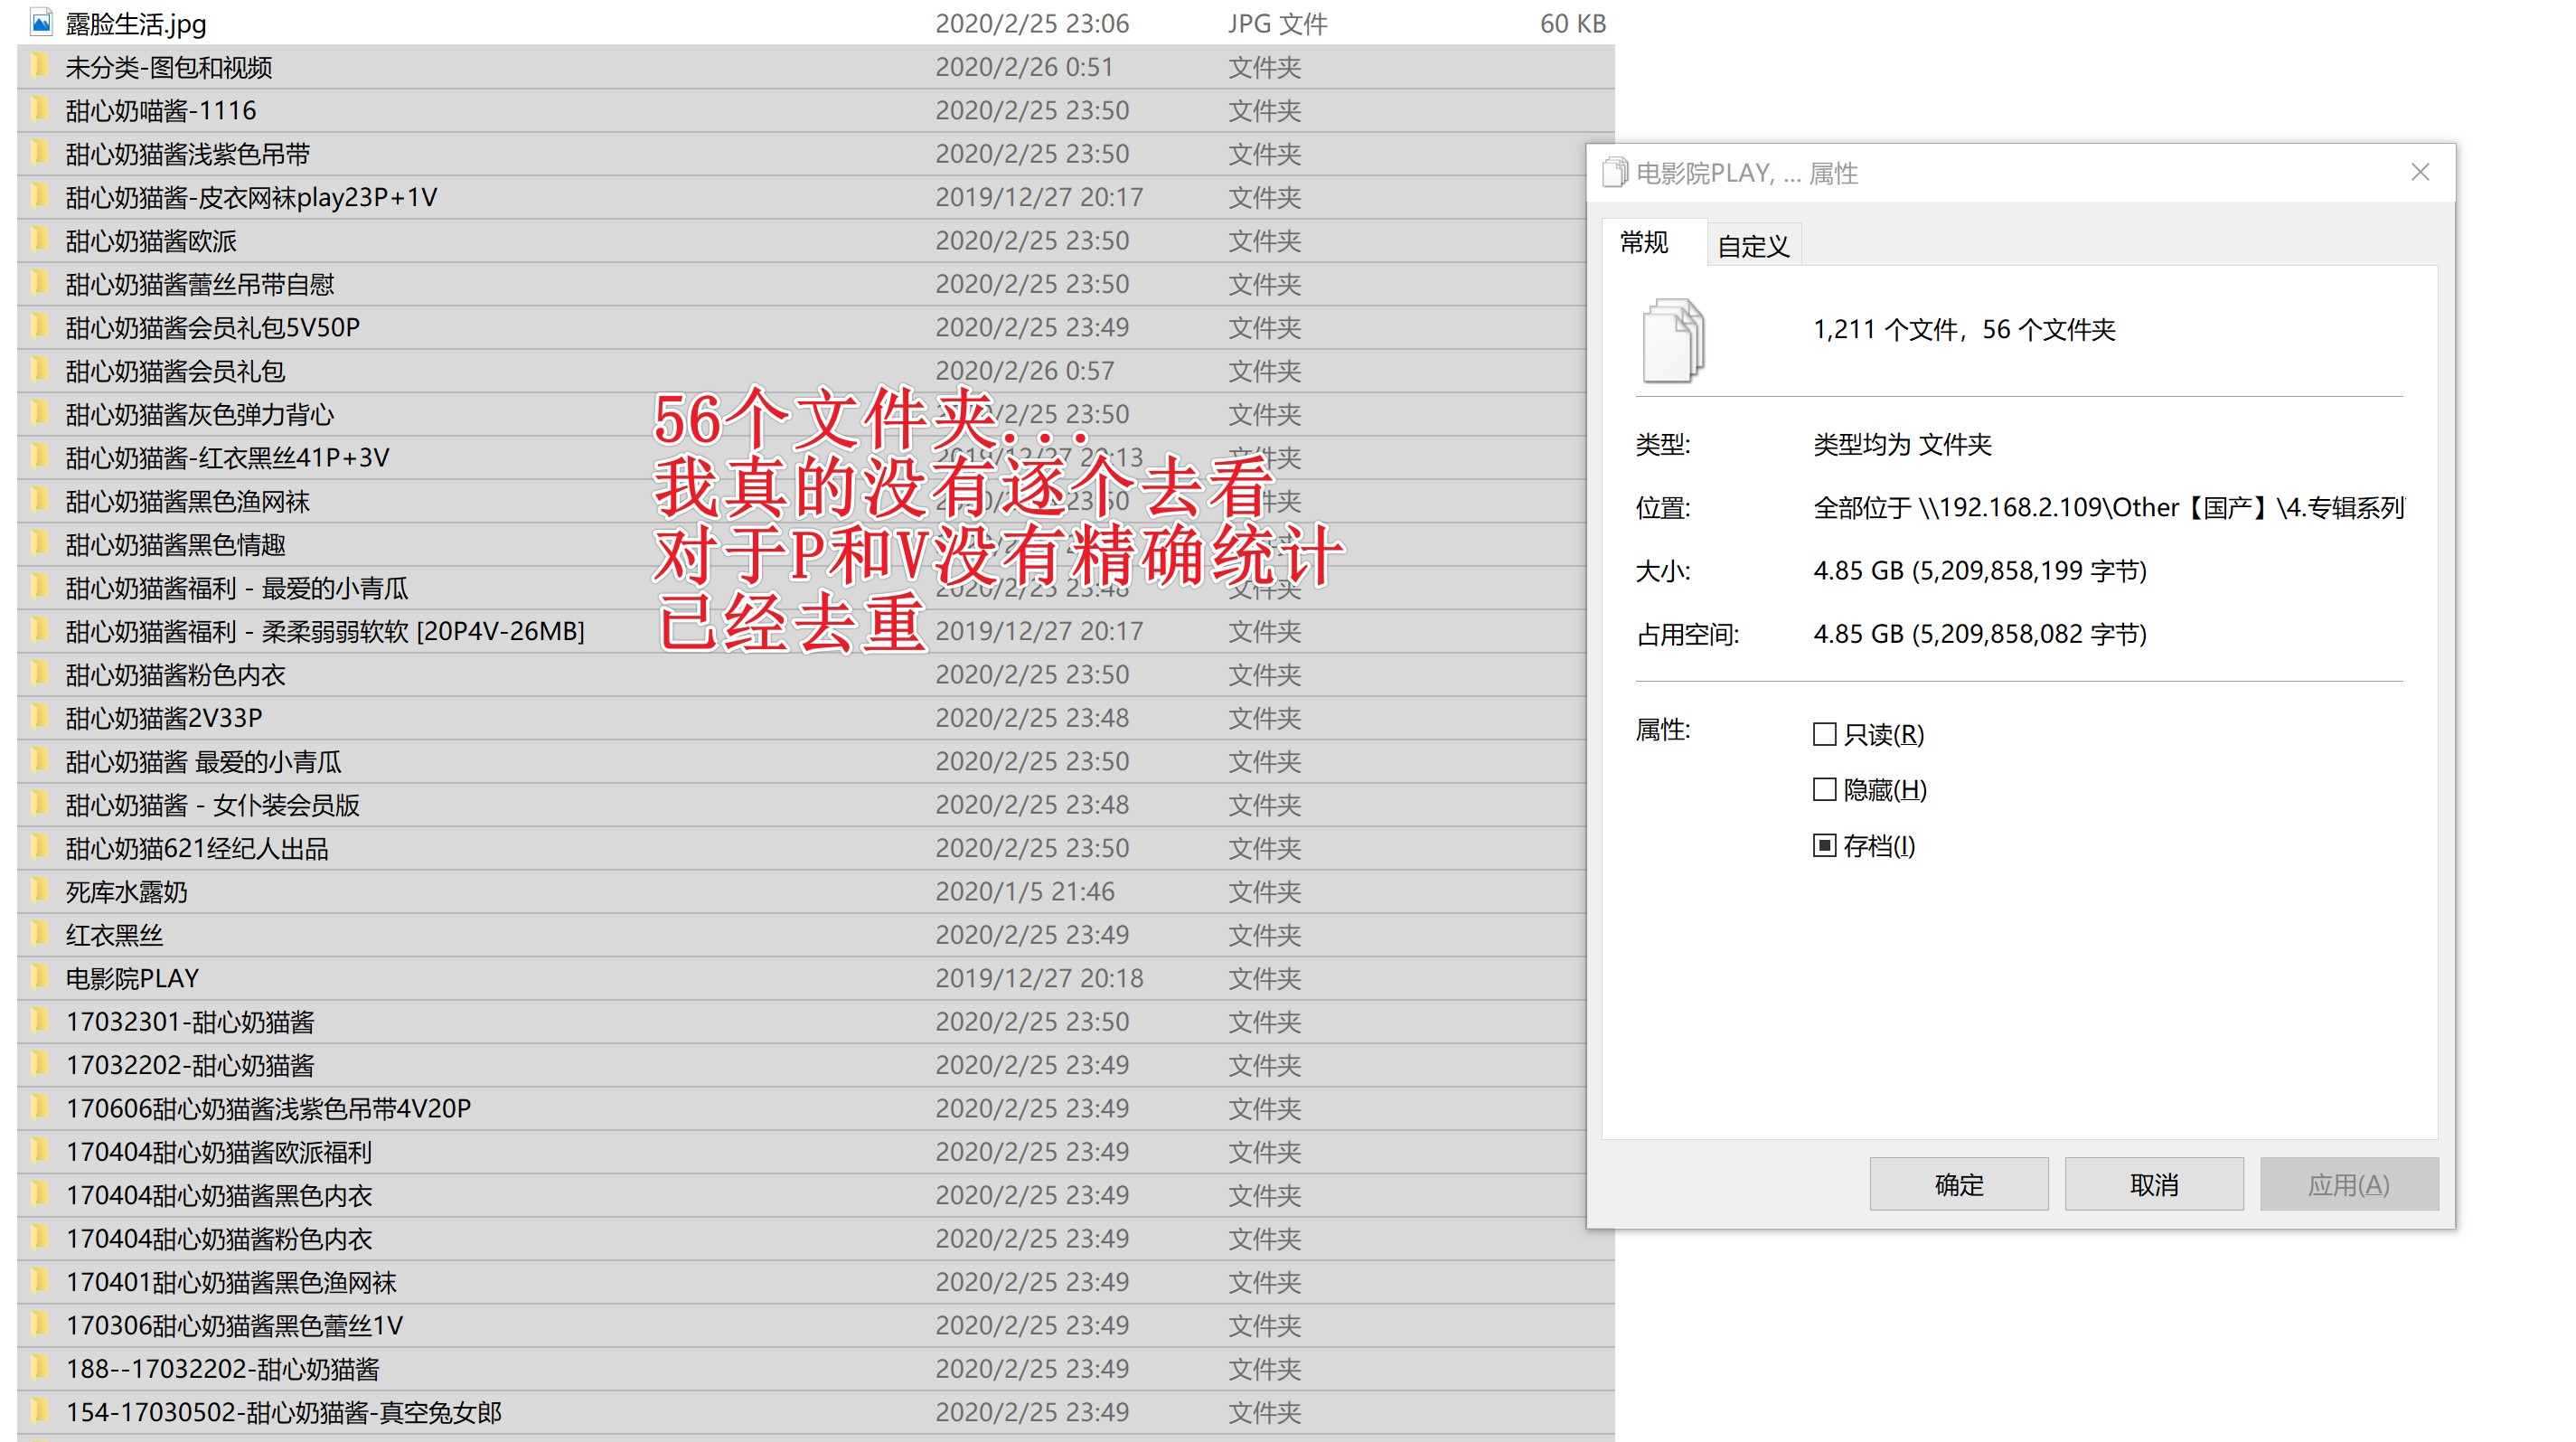
Task: Click the 大小 value 4.85 GB text
Action: click(x=1980, y=571)
